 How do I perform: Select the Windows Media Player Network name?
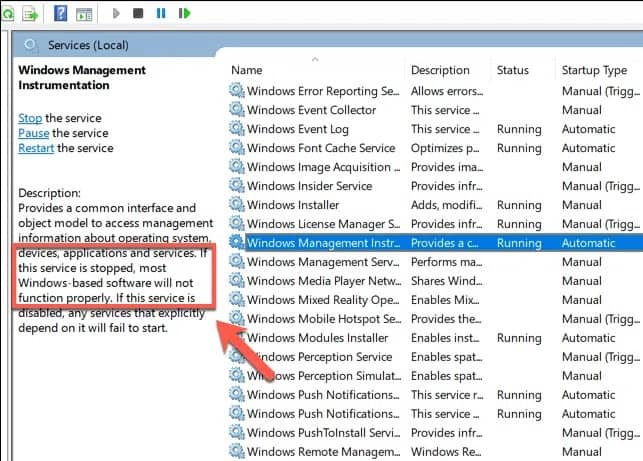(324, 281)
